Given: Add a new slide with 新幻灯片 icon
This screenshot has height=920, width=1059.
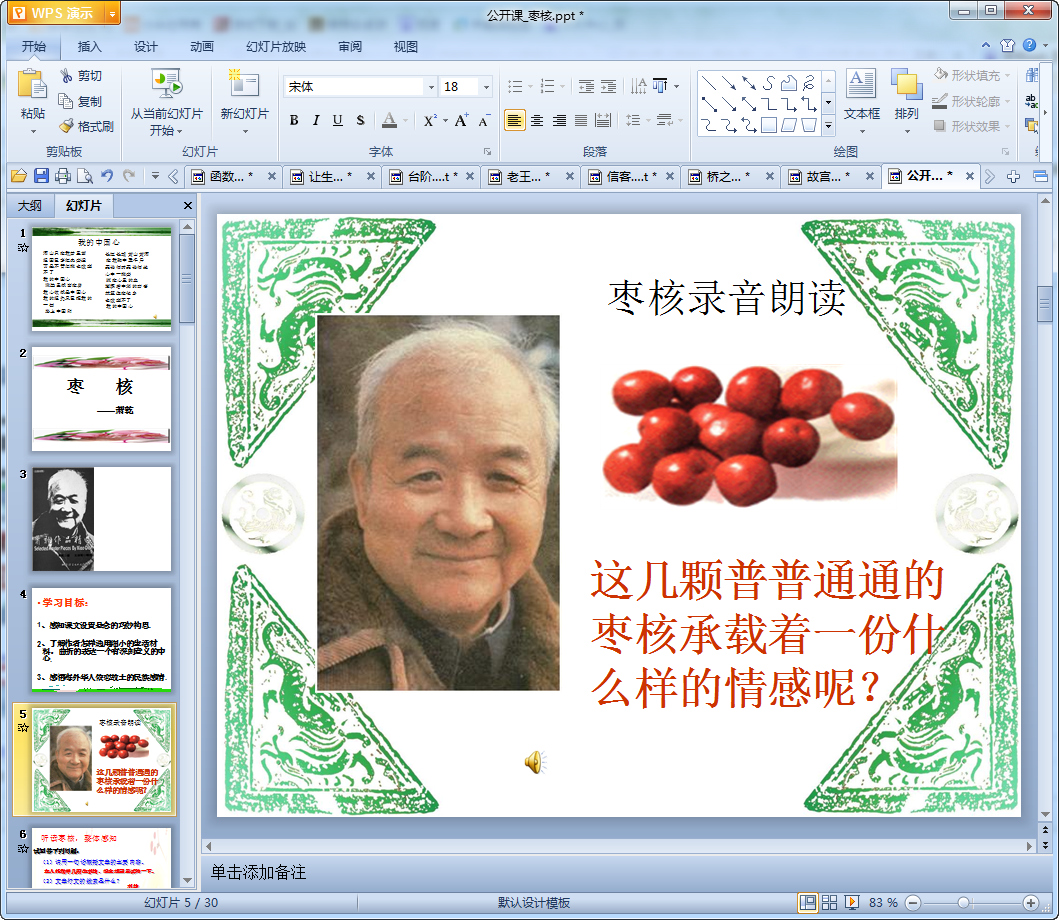Looking at the screenshot, I should pos(244,84).
